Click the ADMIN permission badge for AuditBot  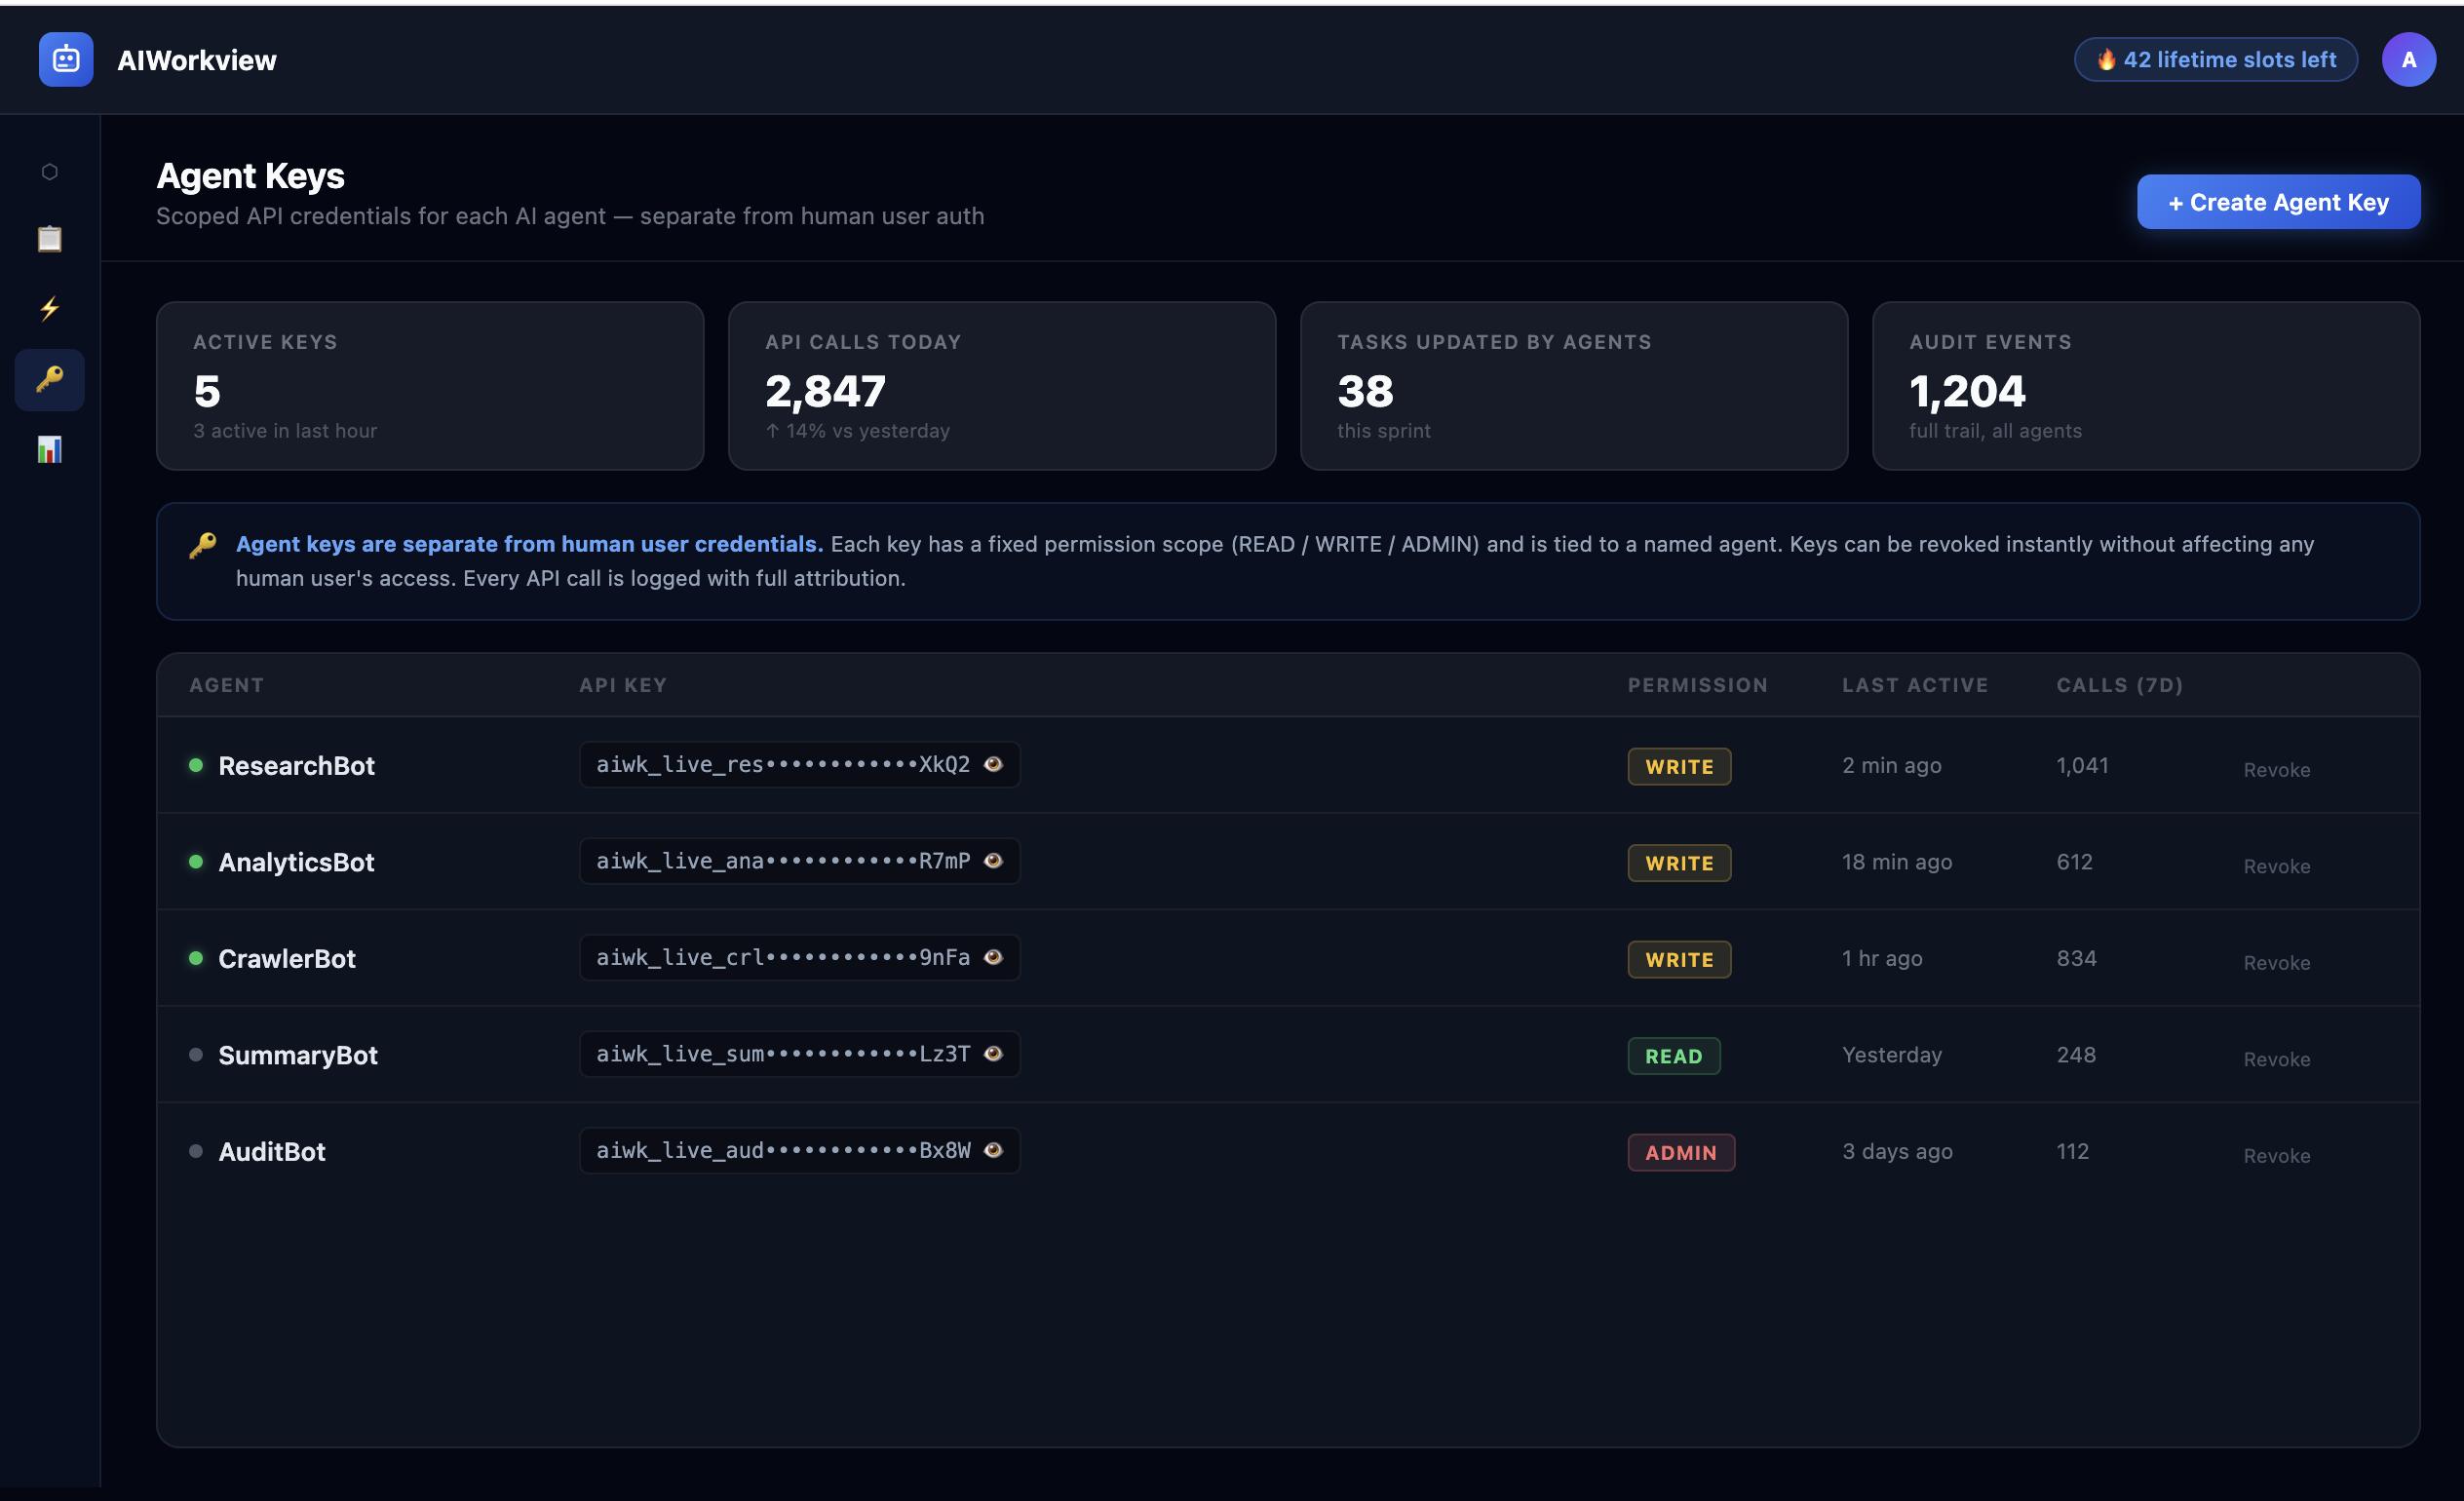tap(1680, 1153)
